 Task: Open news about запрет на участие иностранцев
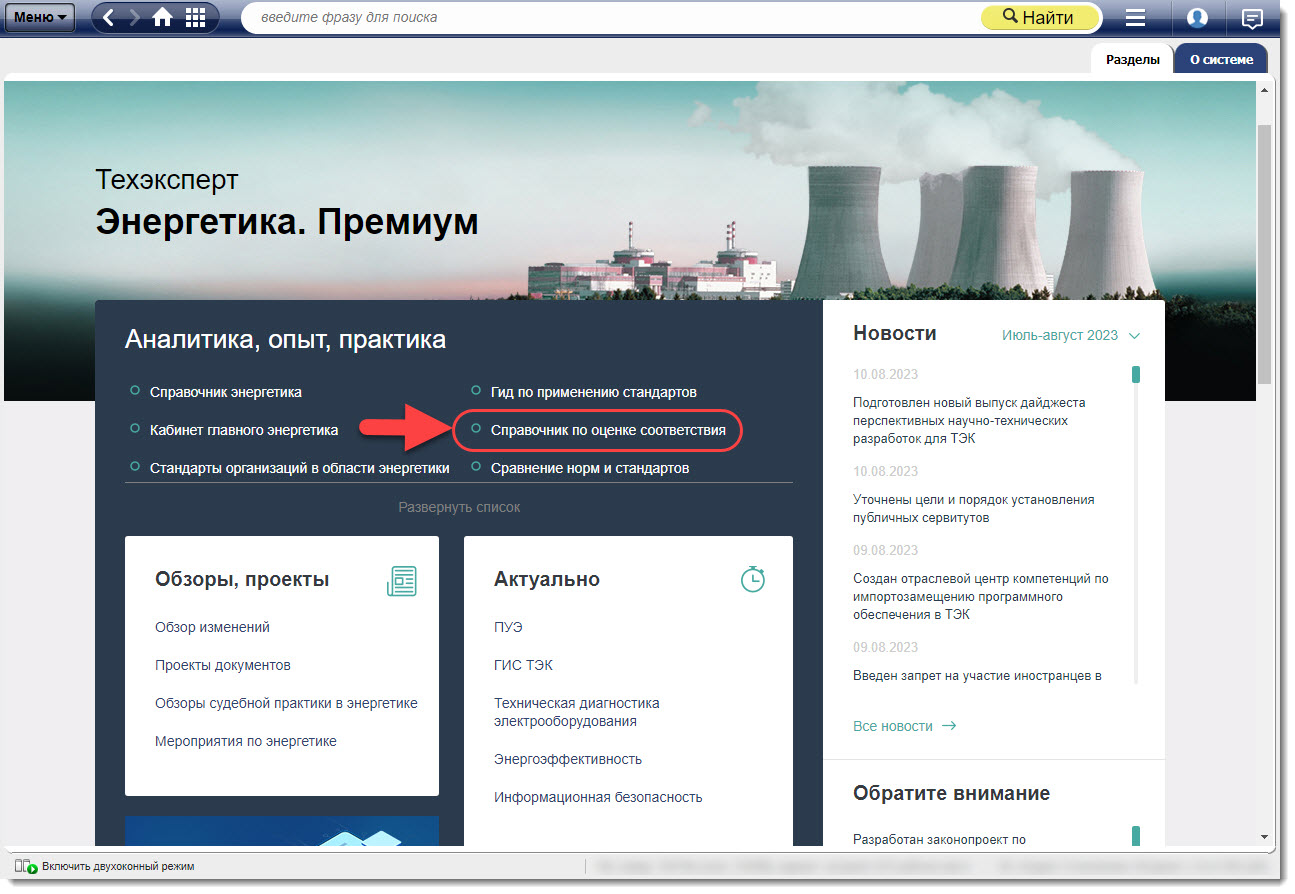point(977,675)
